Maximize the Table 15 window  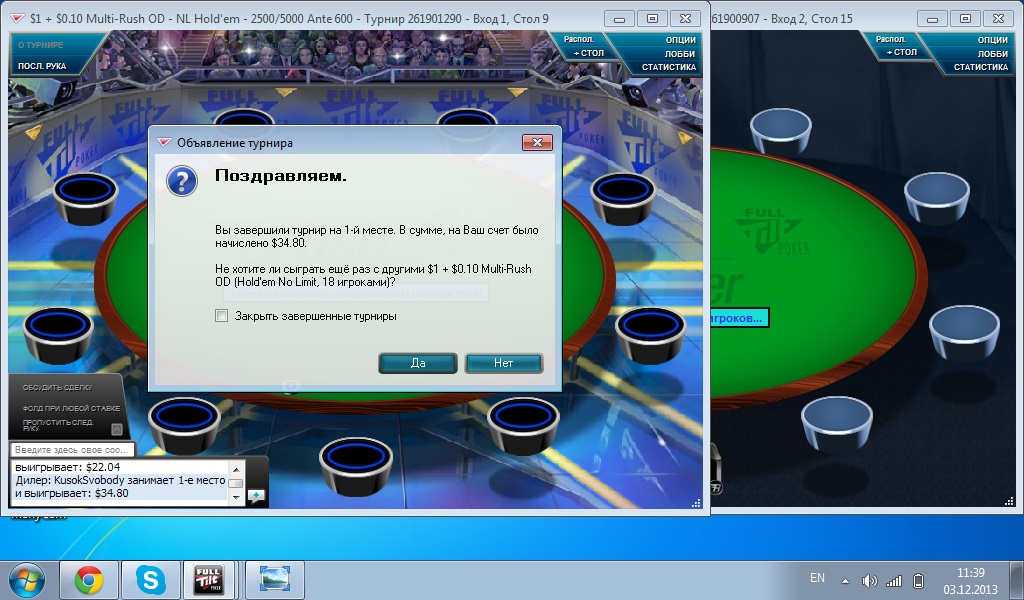click(965, 19)
